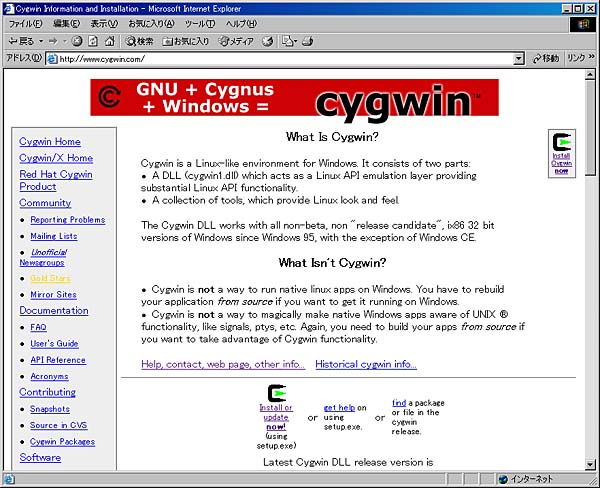Click the Internet zone globe icon
Screen dimensions: 600x488
[x=503, y=479]
